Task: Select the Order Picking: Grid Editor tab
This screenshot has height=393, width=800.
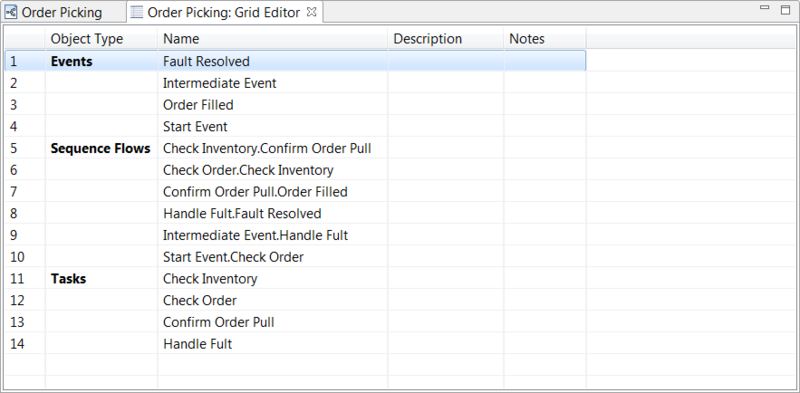Action: click(x=223, y=12)
